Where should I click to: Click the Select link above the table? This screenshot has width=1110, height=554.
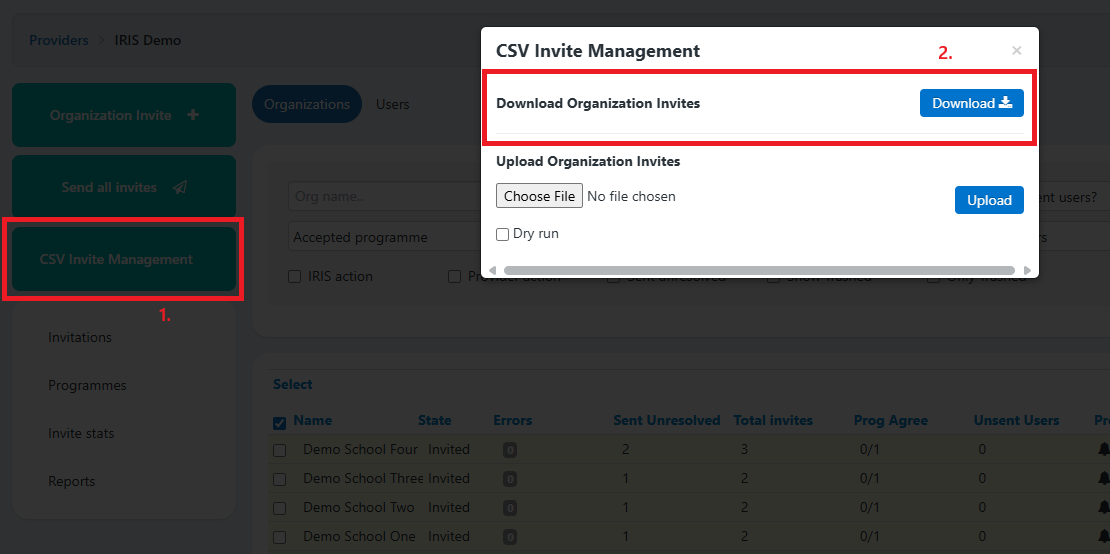point(292,384)
